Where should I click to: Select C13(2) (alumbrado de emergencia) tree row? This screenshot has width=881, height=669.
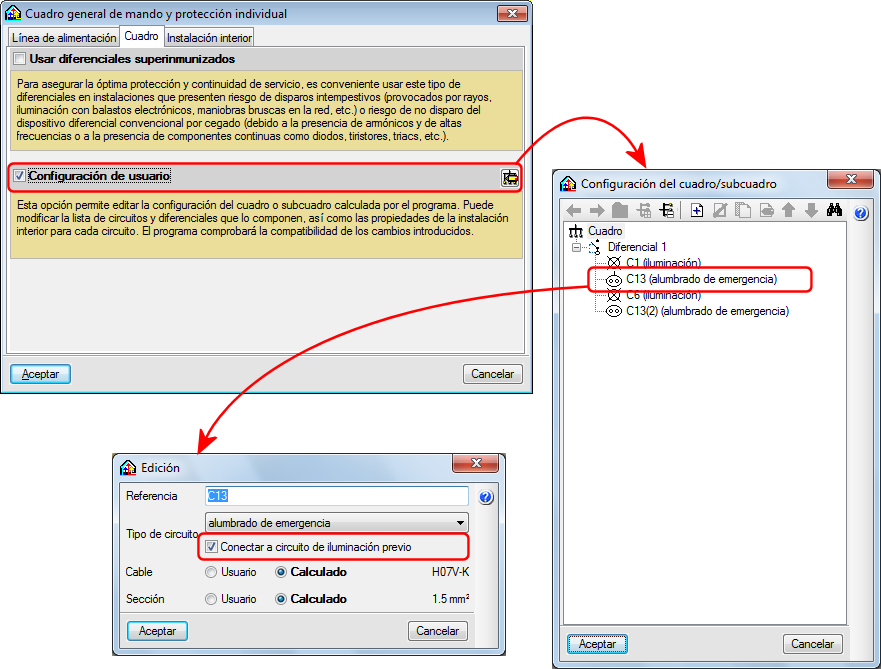tap(707, 311)
